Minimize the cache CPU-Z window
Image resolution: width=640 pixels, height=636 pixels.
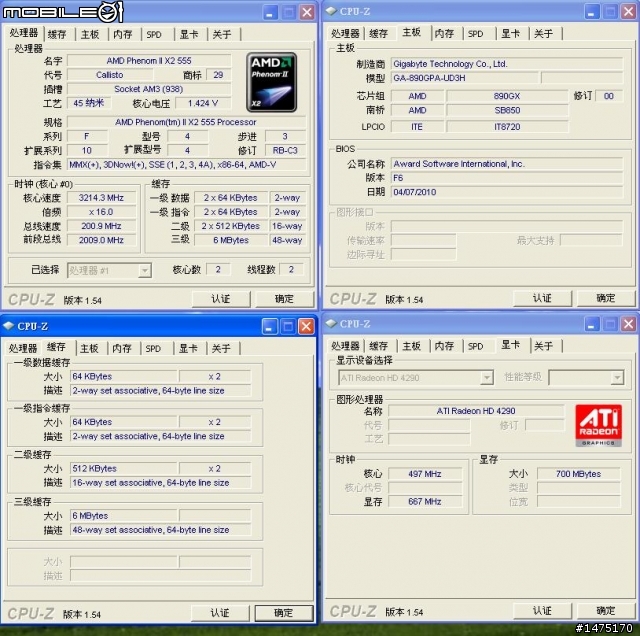pos(269,326)
